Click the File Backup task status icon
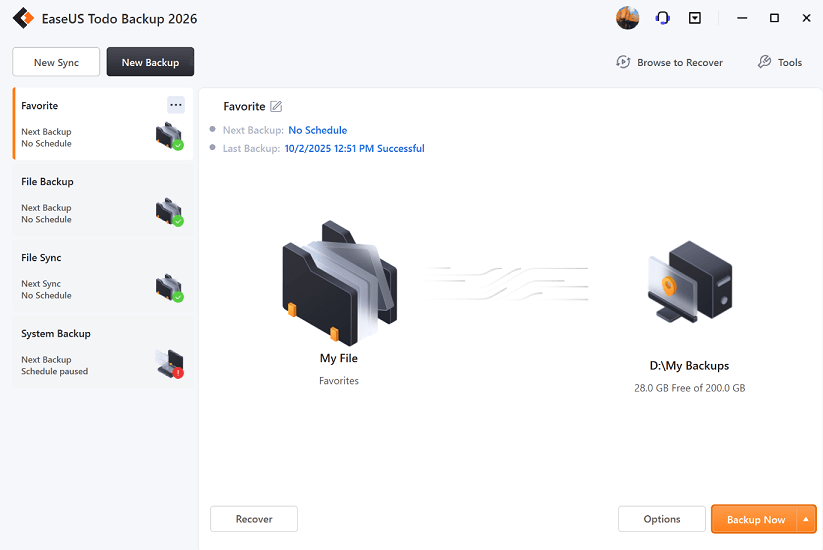The height and width of the screenshot is (550, 823). point(169,212)
